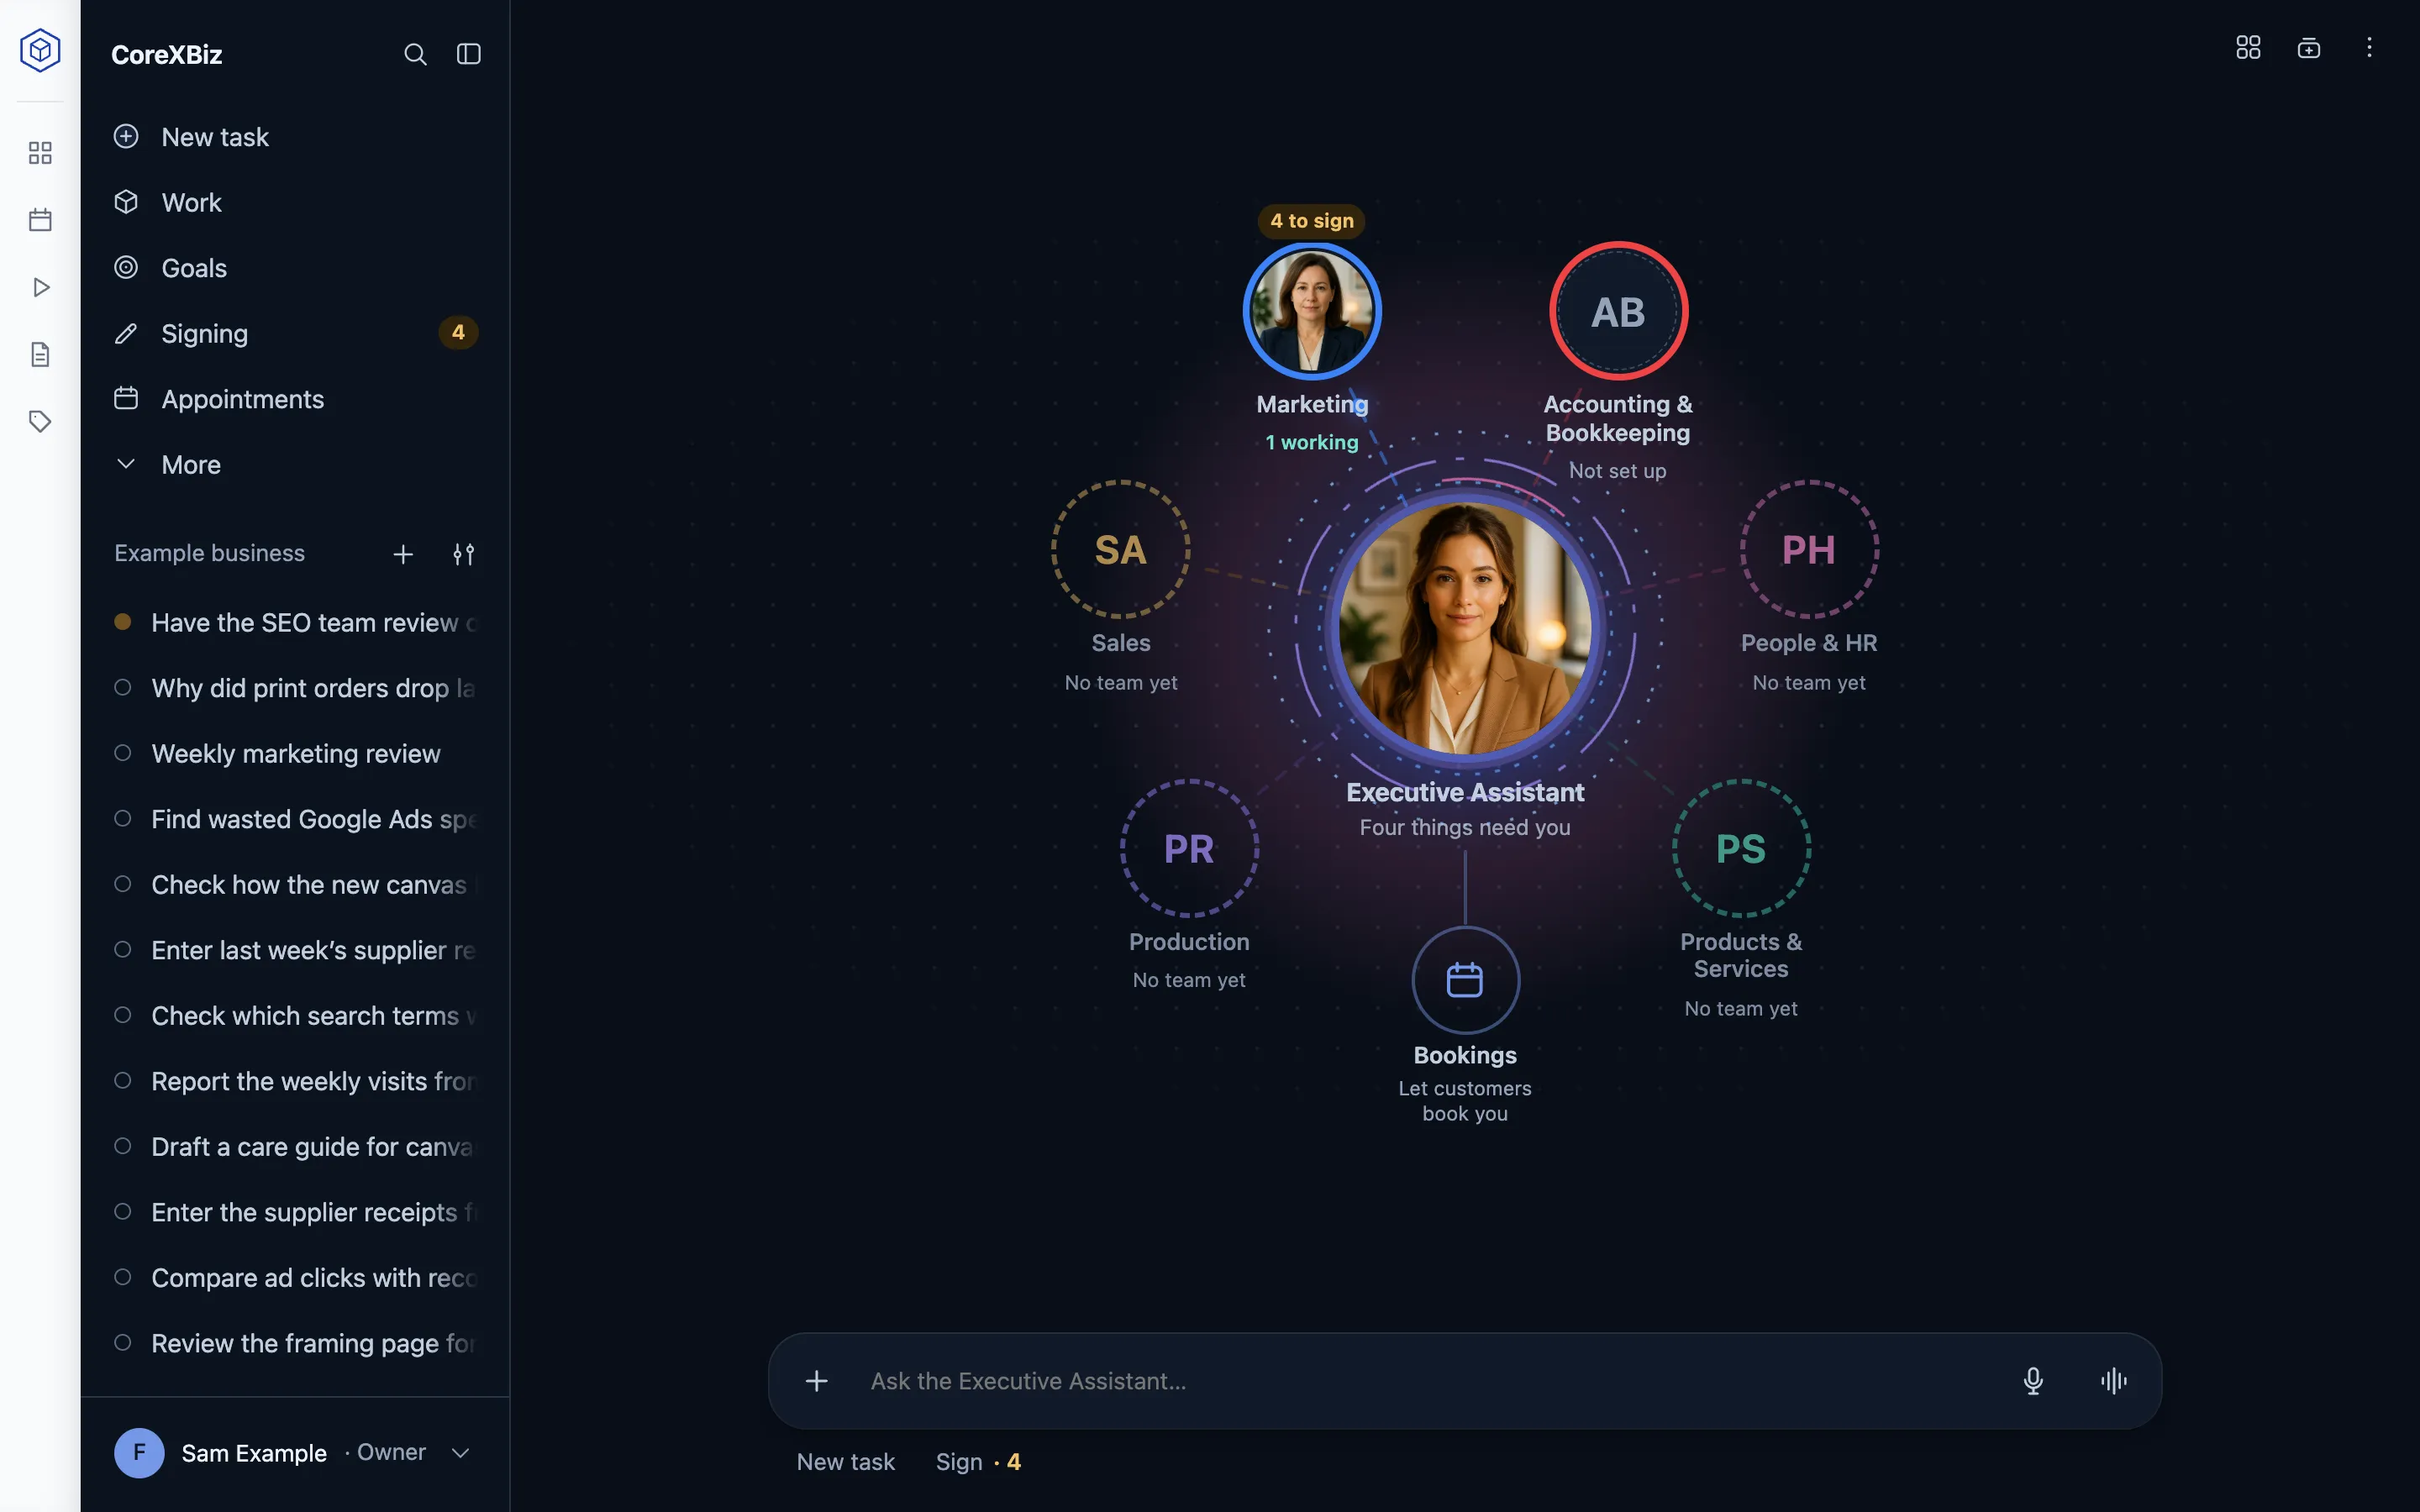The width and height of the screenshot is (2420, 1512).
Task: Select the PS Products & Services node
Action: (x=1741, y=848)
